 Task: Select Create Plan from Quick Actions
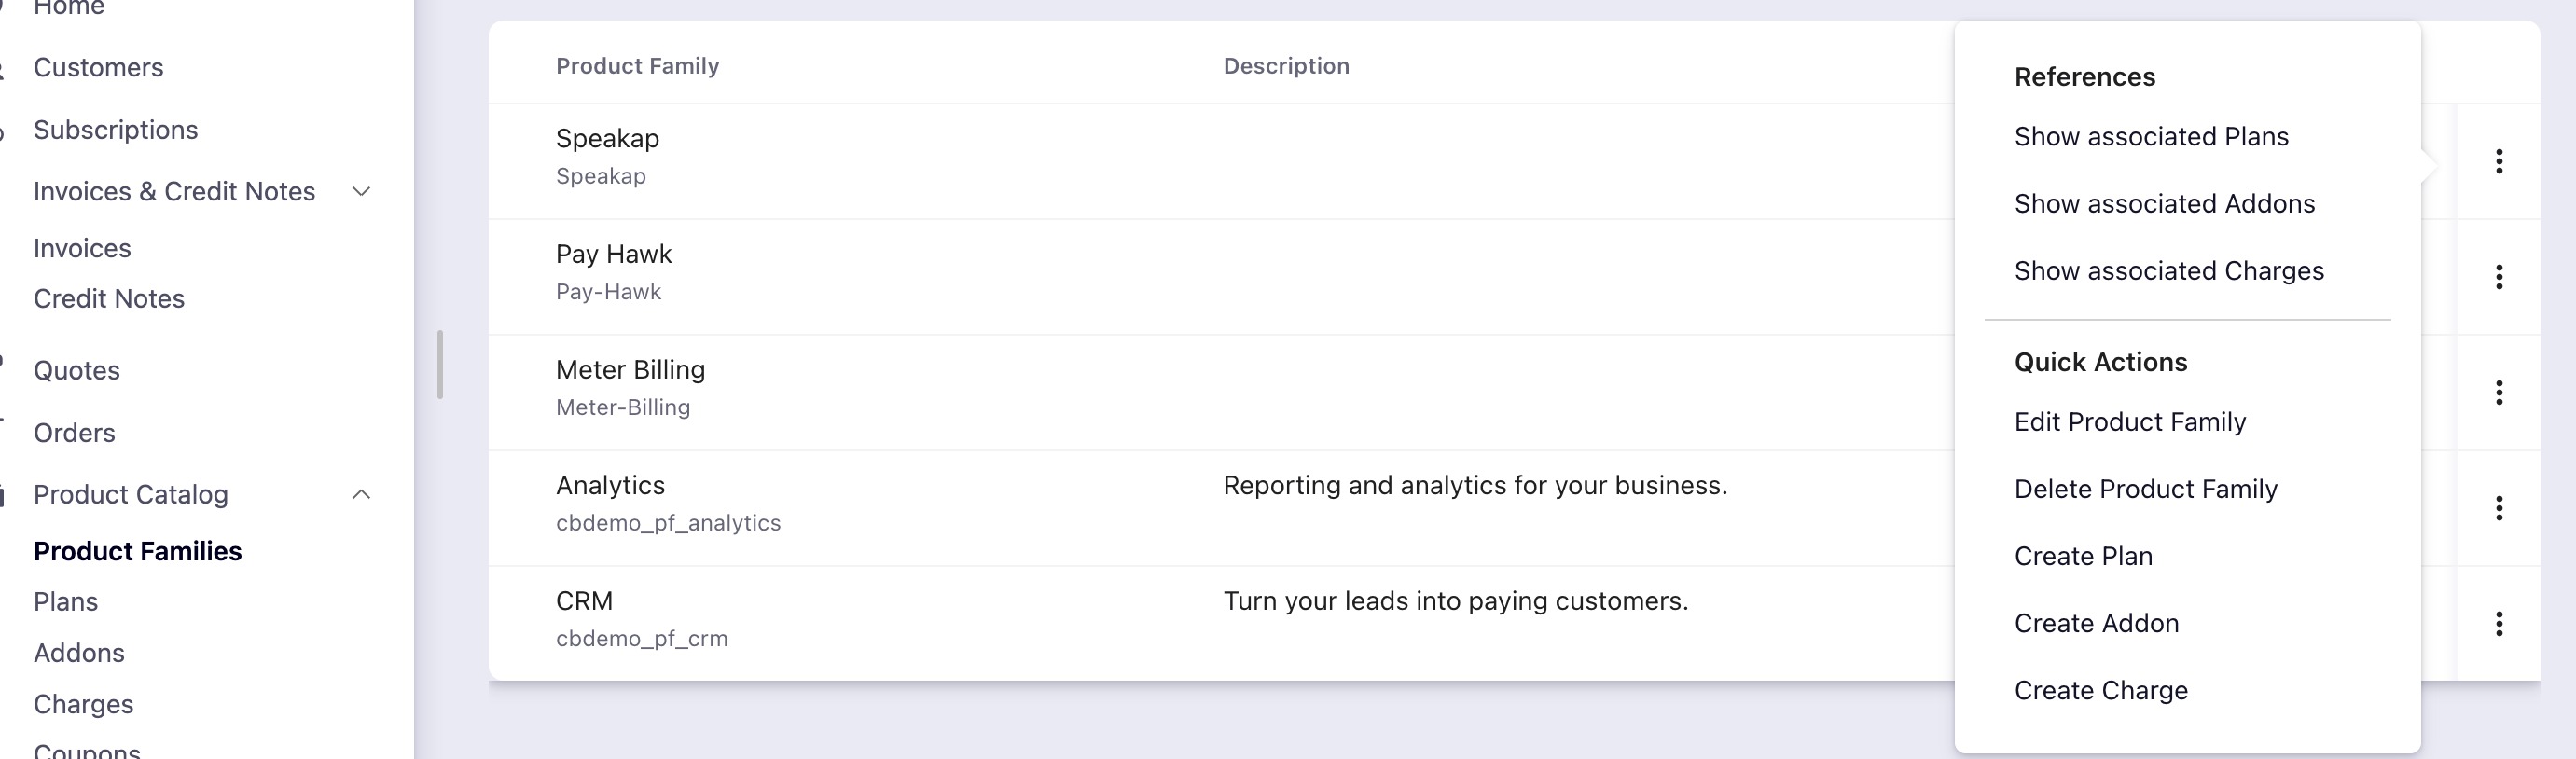click(x=2083, y=556)
